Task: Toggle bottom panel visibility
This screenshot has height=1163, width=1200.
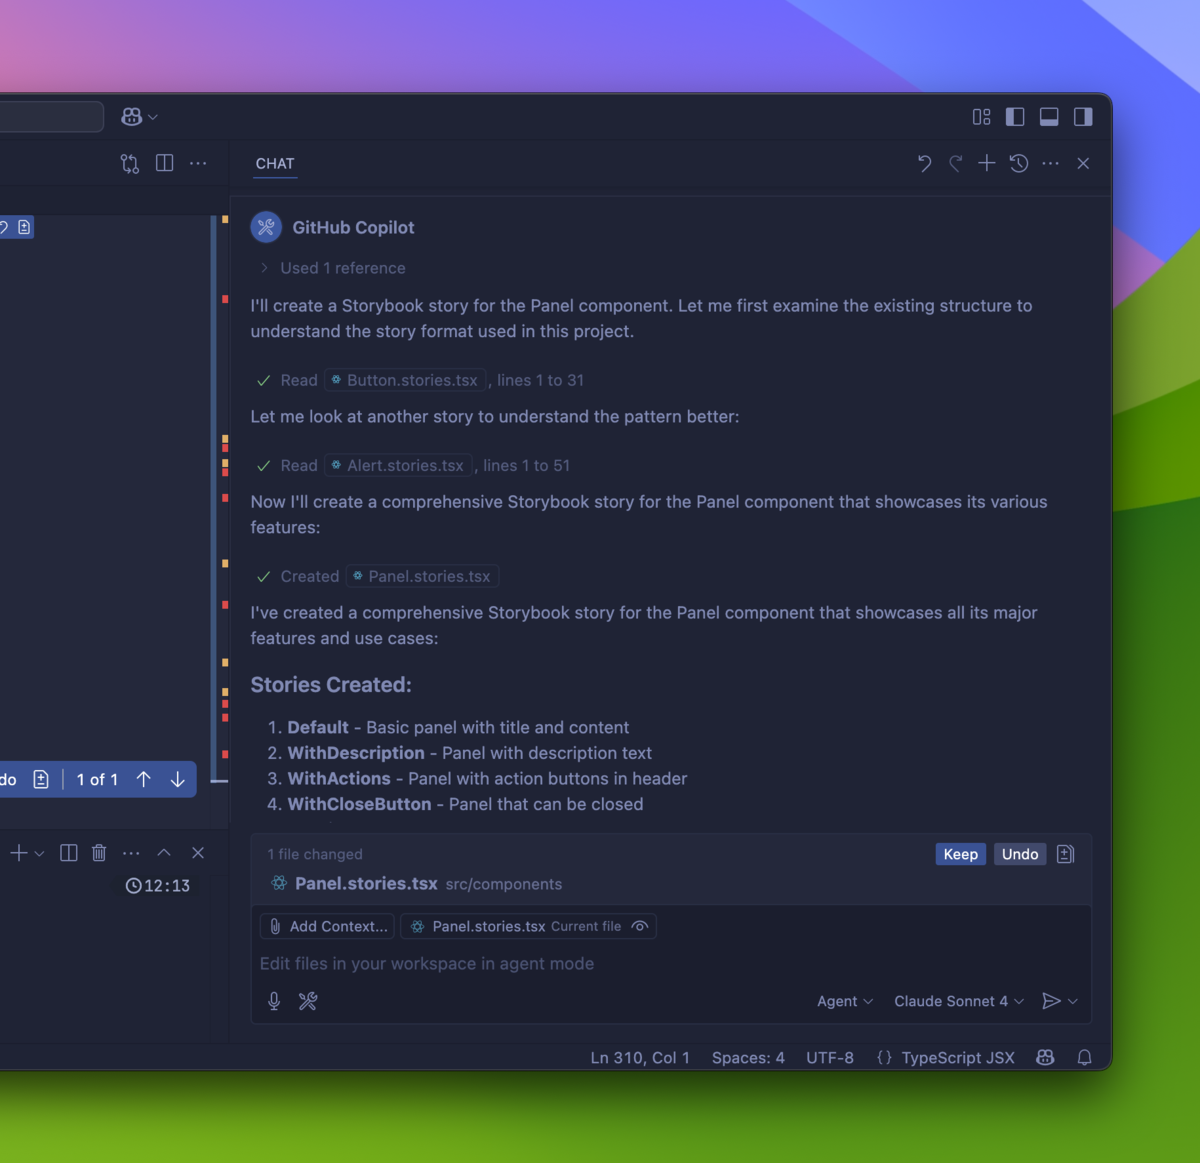Action: point(1049,117)
